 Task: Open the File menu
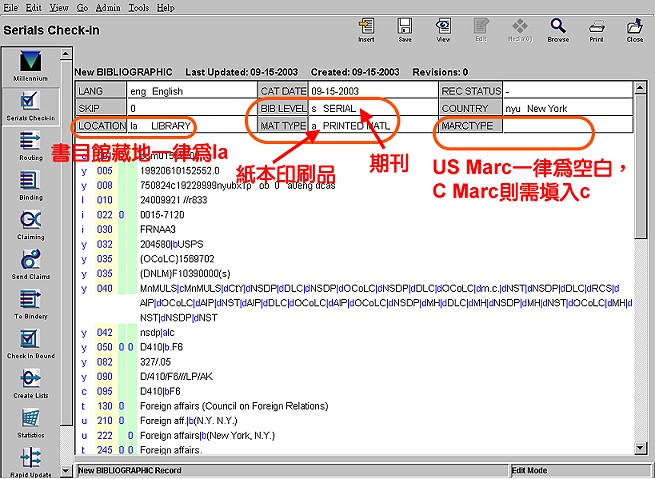coord(12,7)
